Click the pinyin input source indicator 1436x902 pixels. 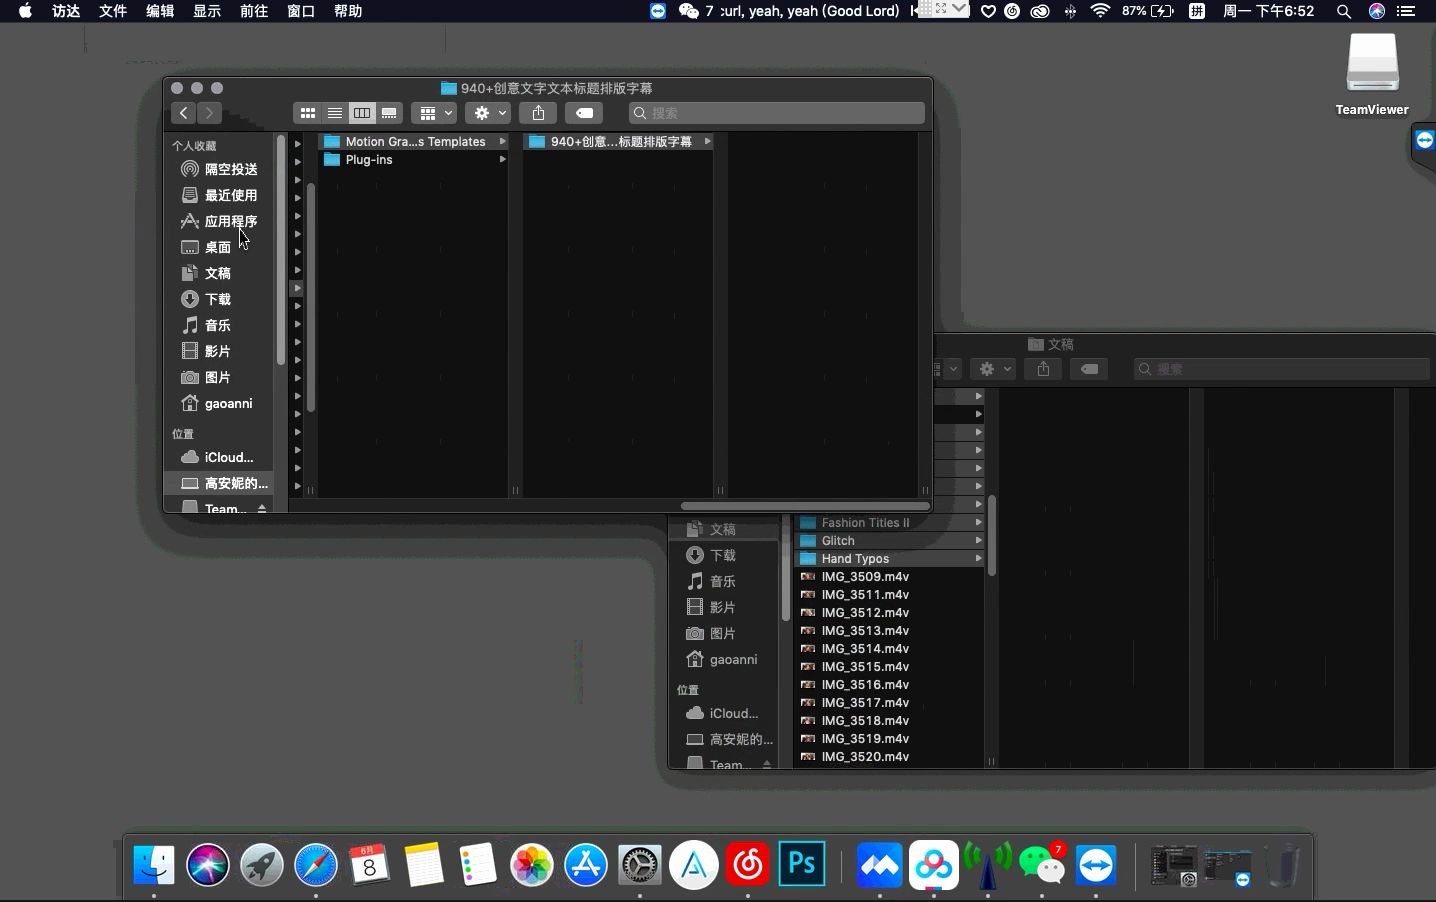click(1197, 12)
